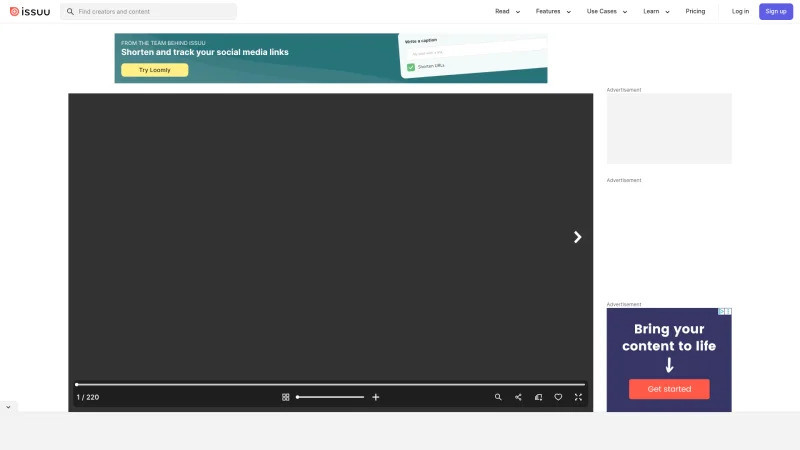Open the Pricing page

click(x=695, y=11)
